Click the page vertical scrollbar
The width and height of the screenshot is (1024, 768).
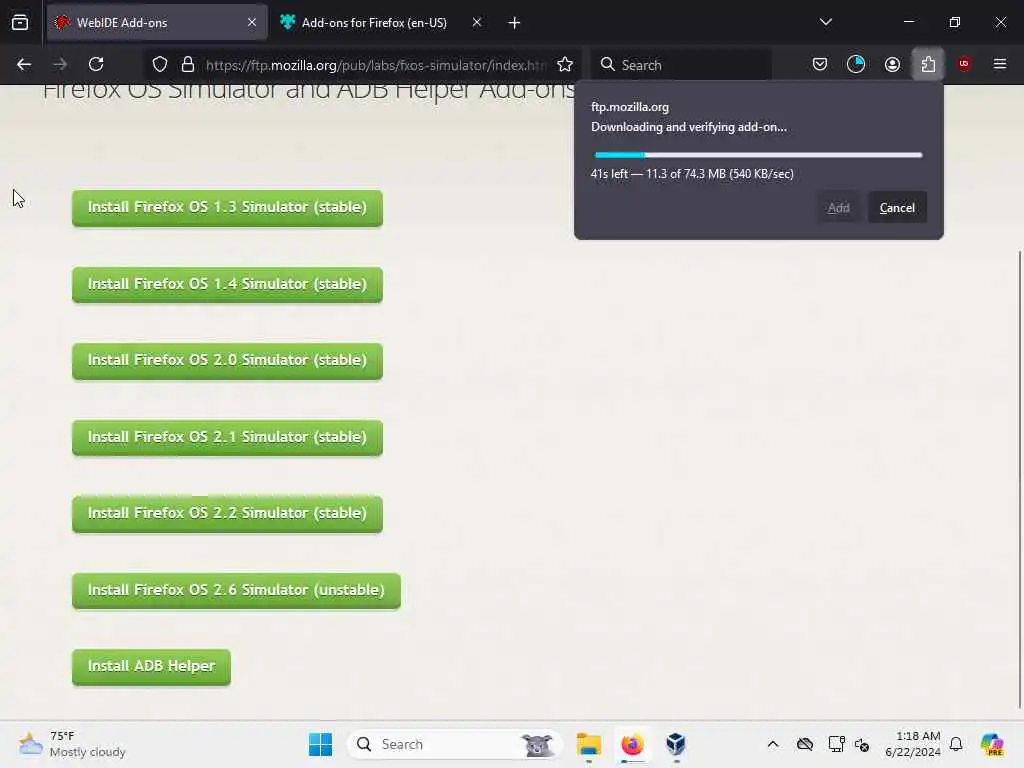1019,479
